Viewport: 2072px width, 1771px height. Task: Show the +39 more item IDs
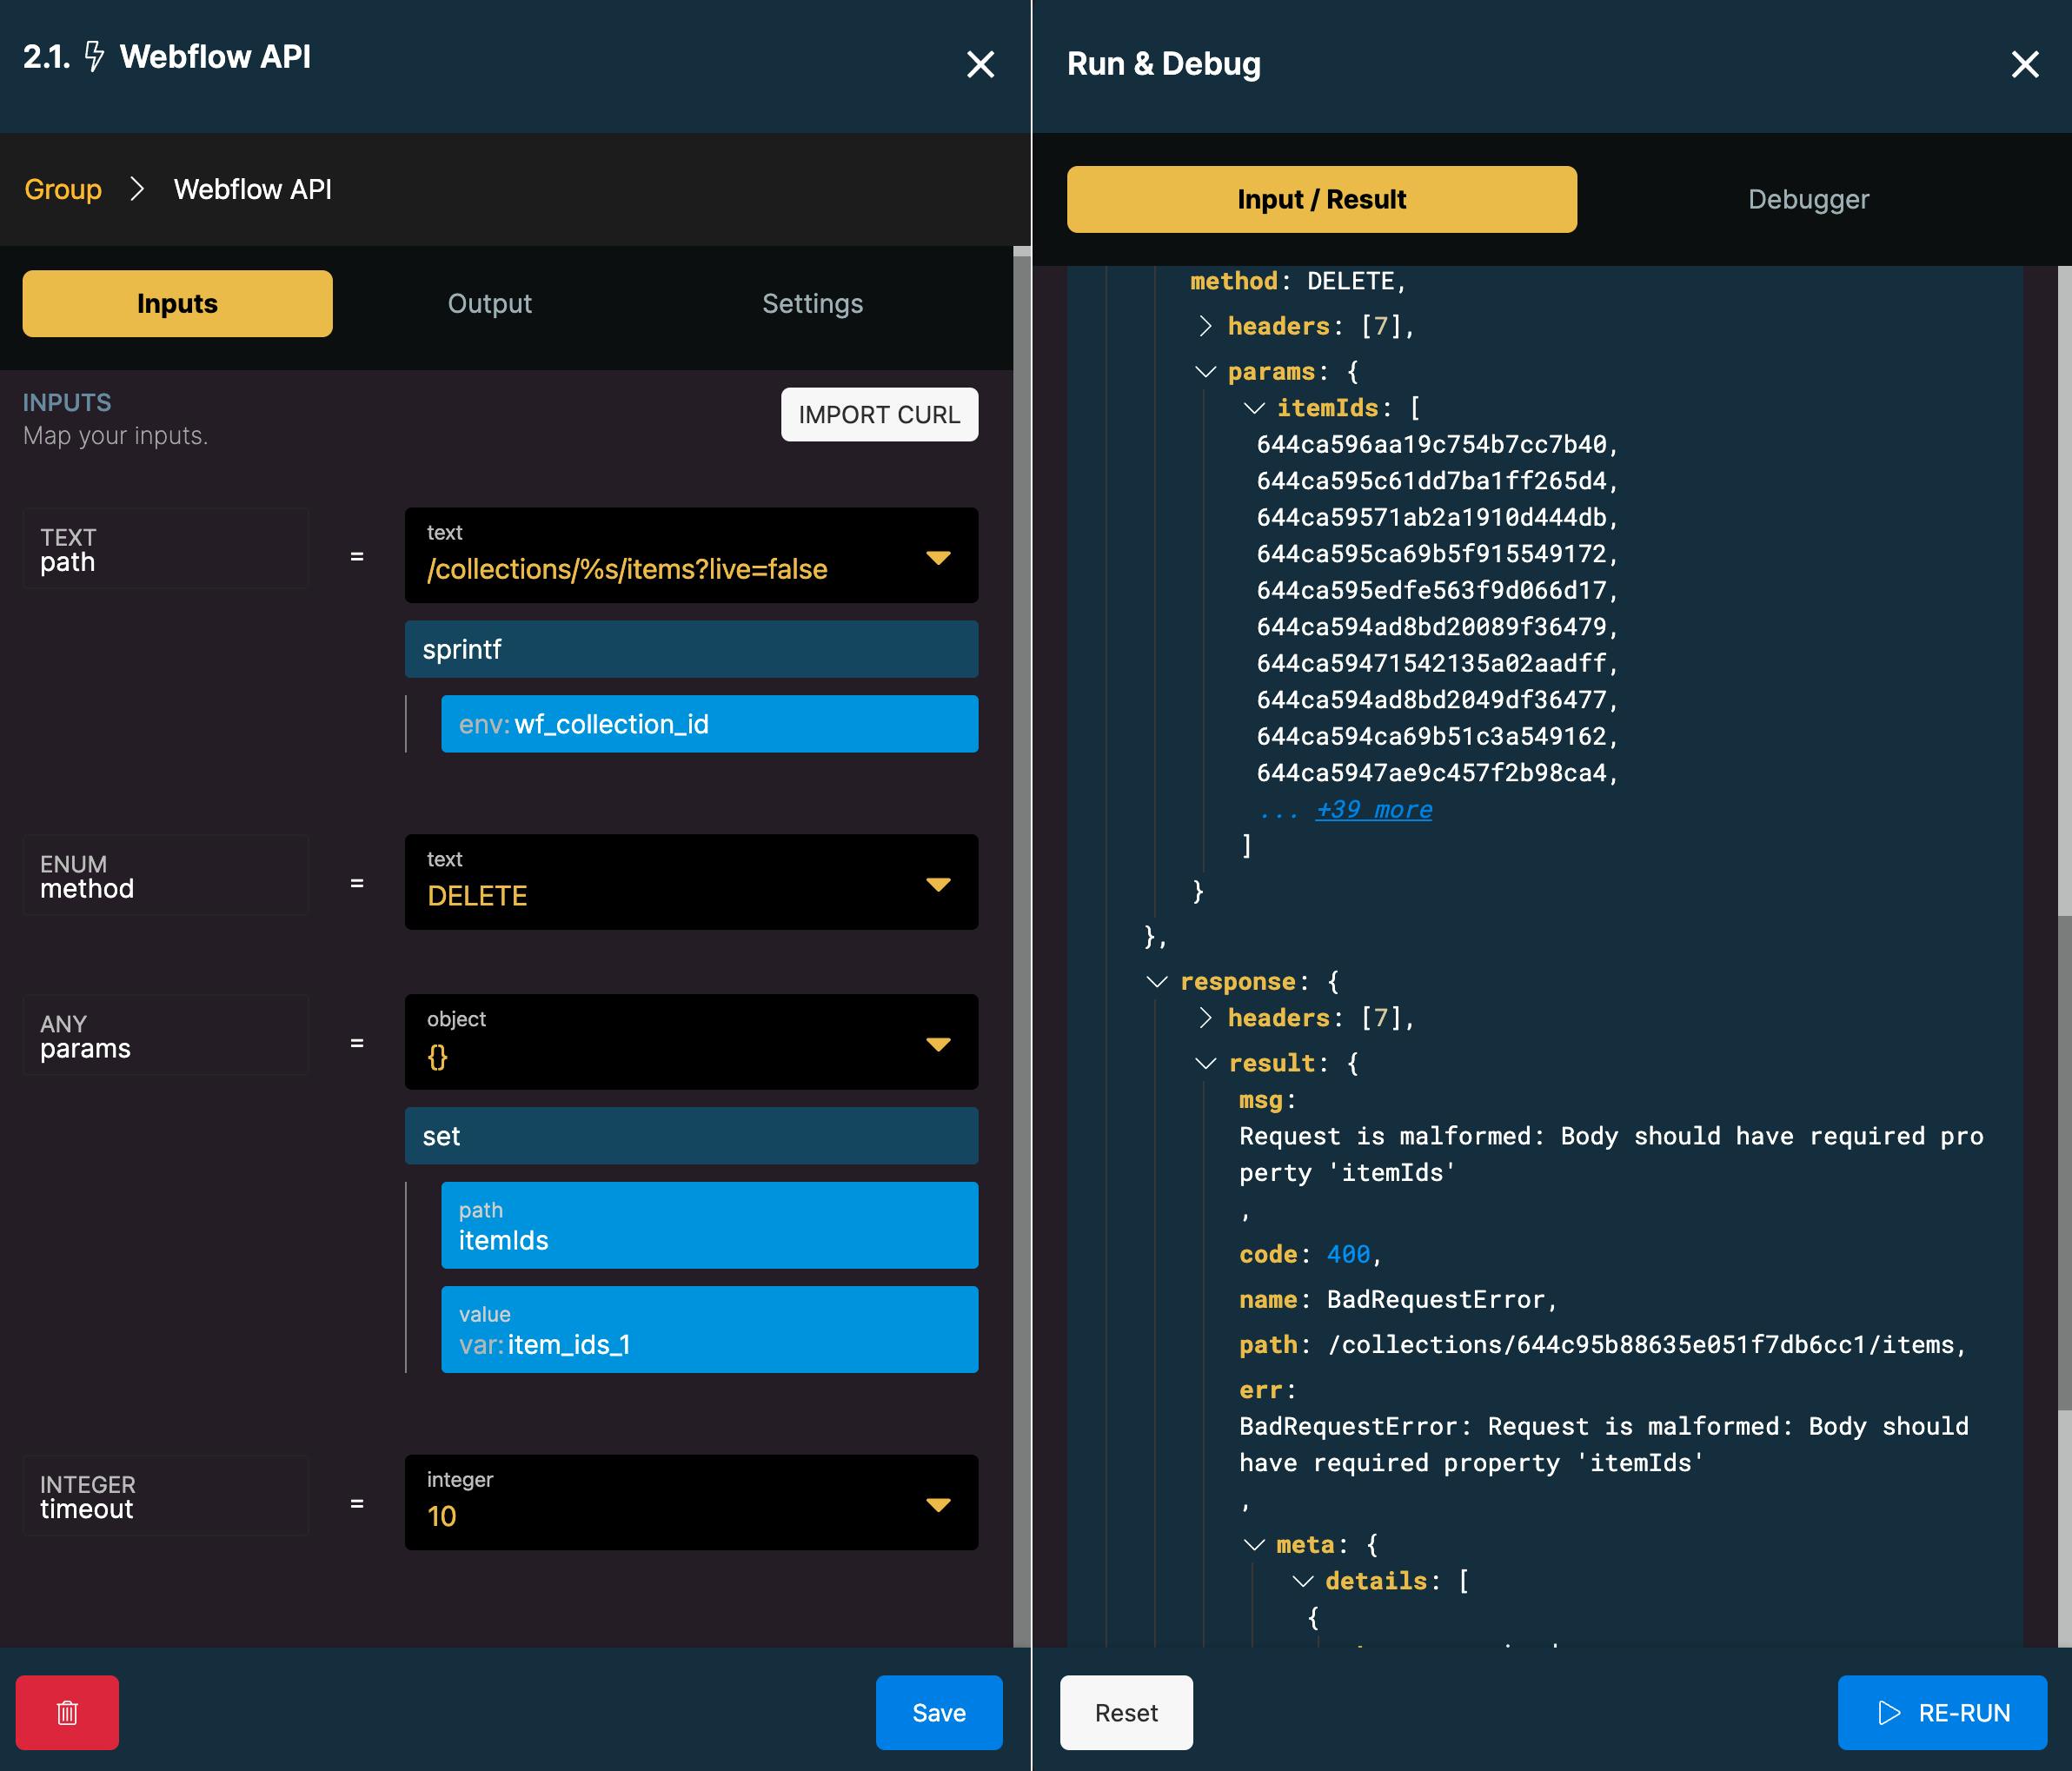1373,809
